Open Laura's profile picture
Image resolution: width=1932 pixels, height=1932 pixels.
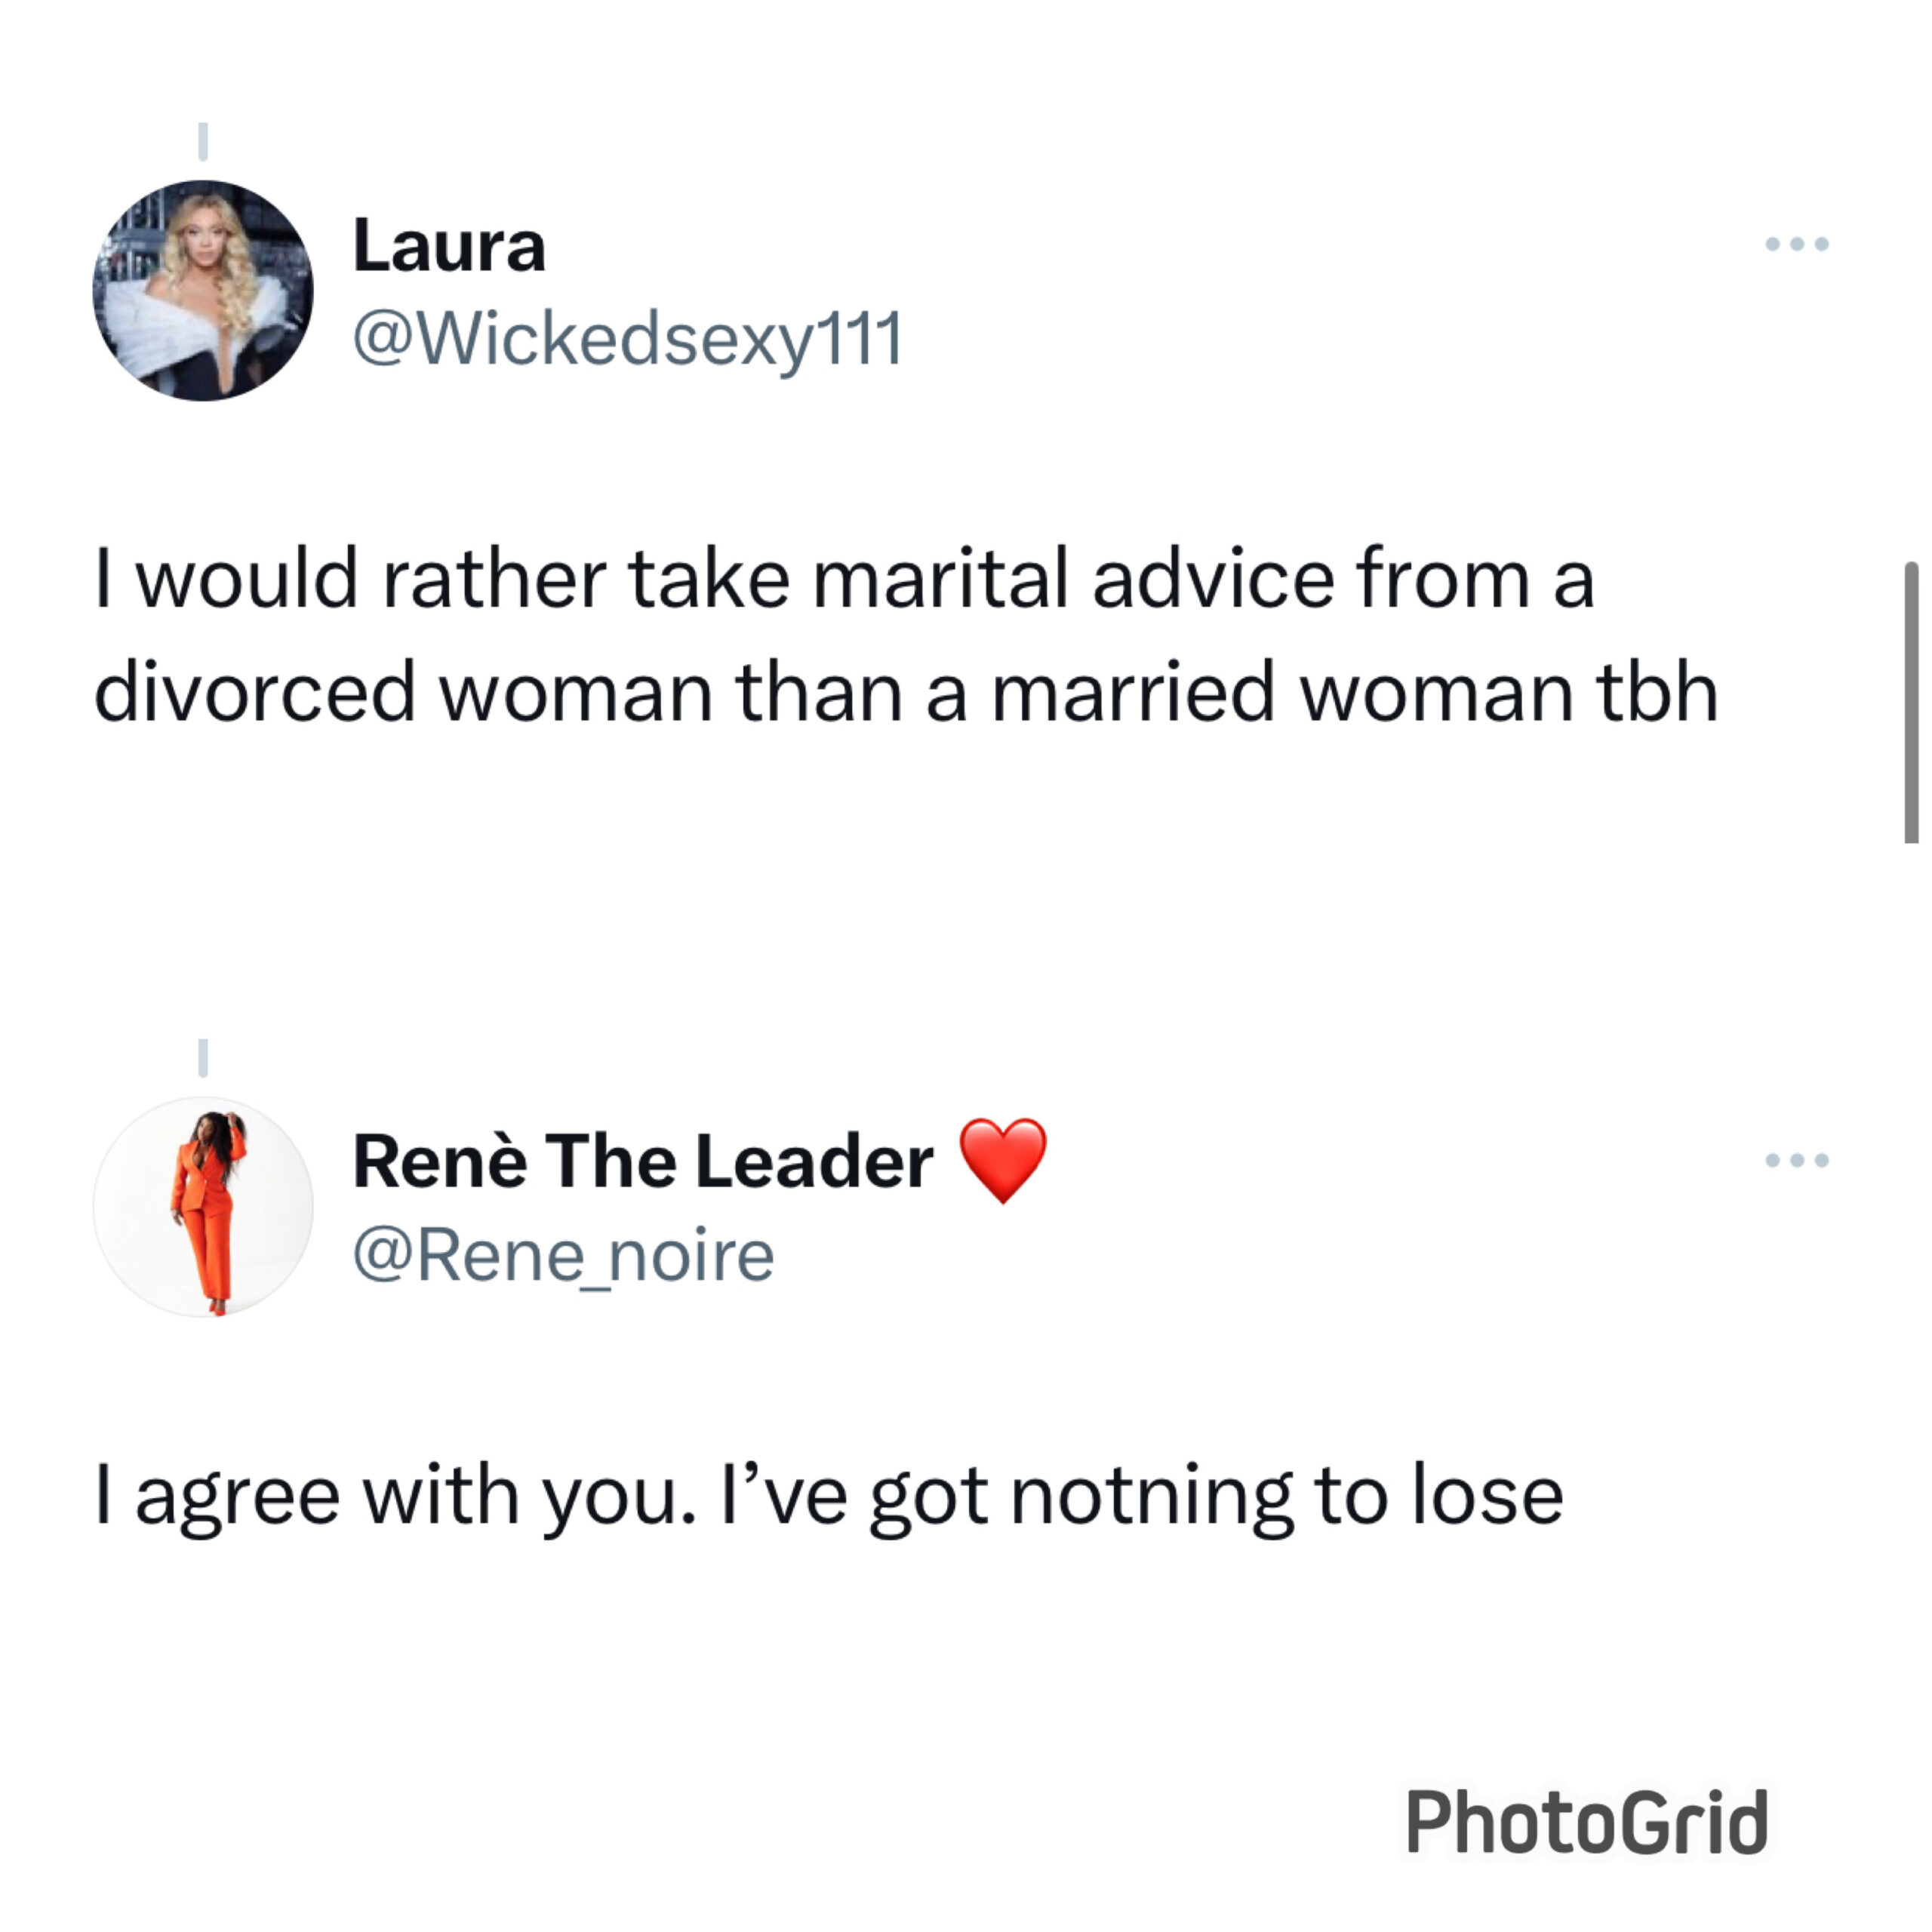coord(203,290)
